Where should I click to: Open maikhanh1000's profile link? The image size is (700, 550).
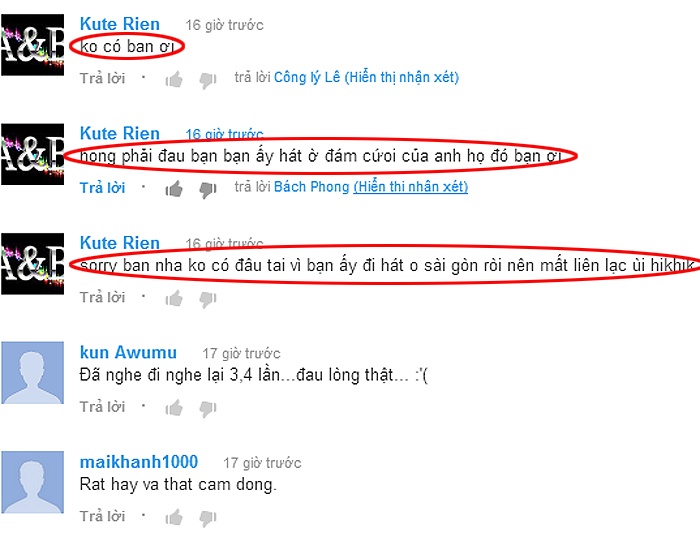(x=139, y=462)
